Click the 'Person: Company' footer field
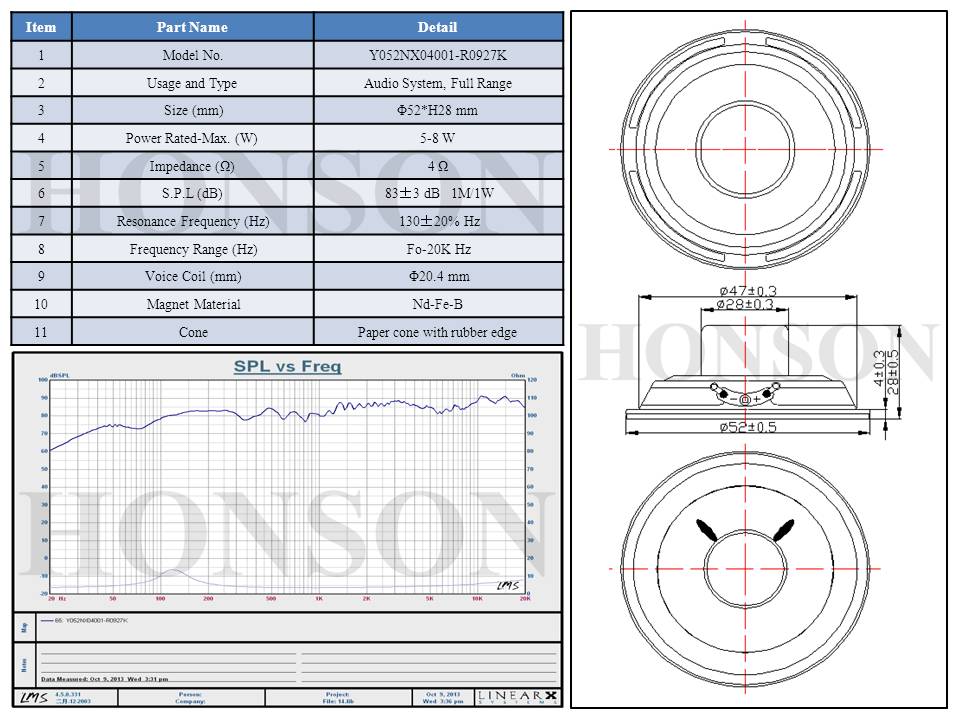Viewport: 960px width, 720px height. click(x=191, y=696)
